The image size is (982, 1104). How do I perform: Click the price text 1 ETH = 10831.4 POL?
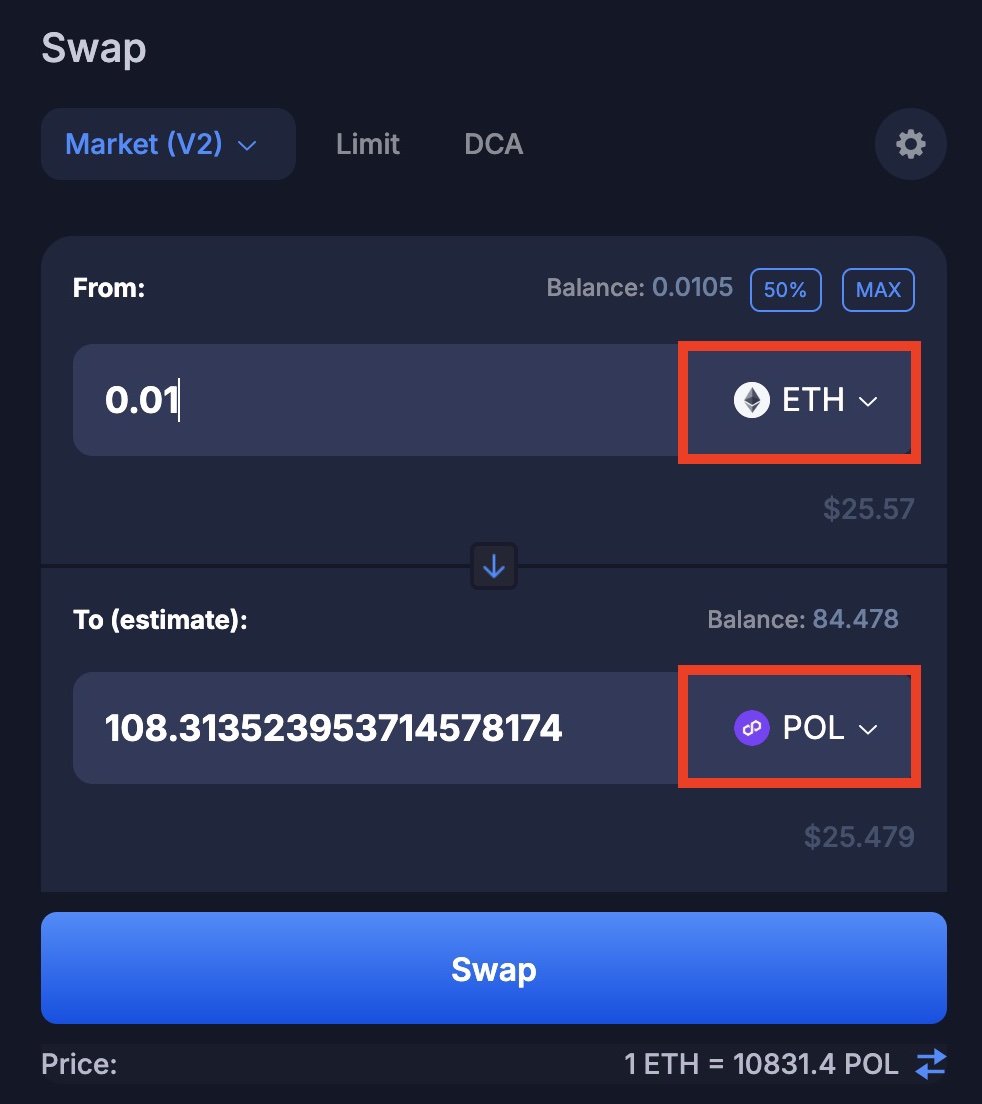point(761,1064)
